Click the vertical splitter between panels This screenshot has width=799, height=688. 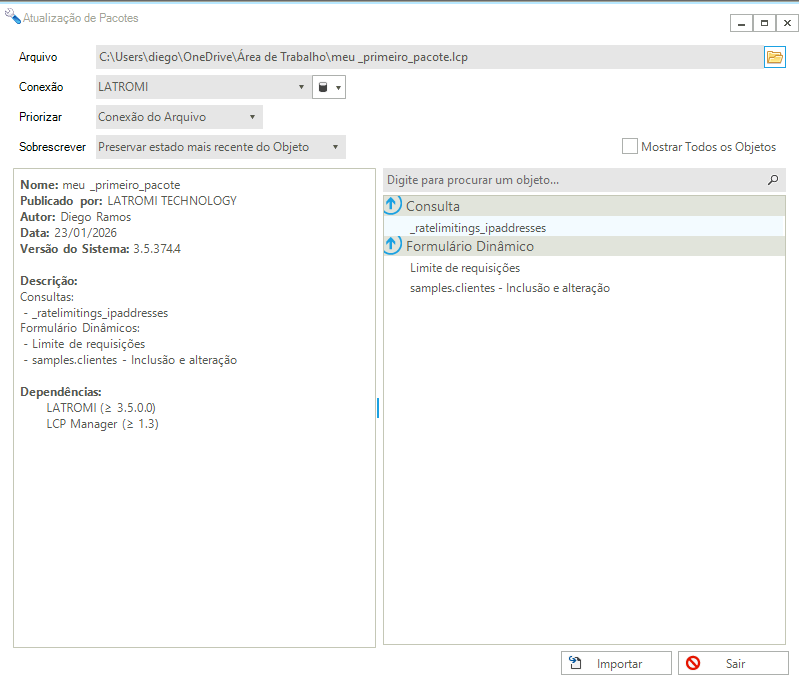coord(378,408)
